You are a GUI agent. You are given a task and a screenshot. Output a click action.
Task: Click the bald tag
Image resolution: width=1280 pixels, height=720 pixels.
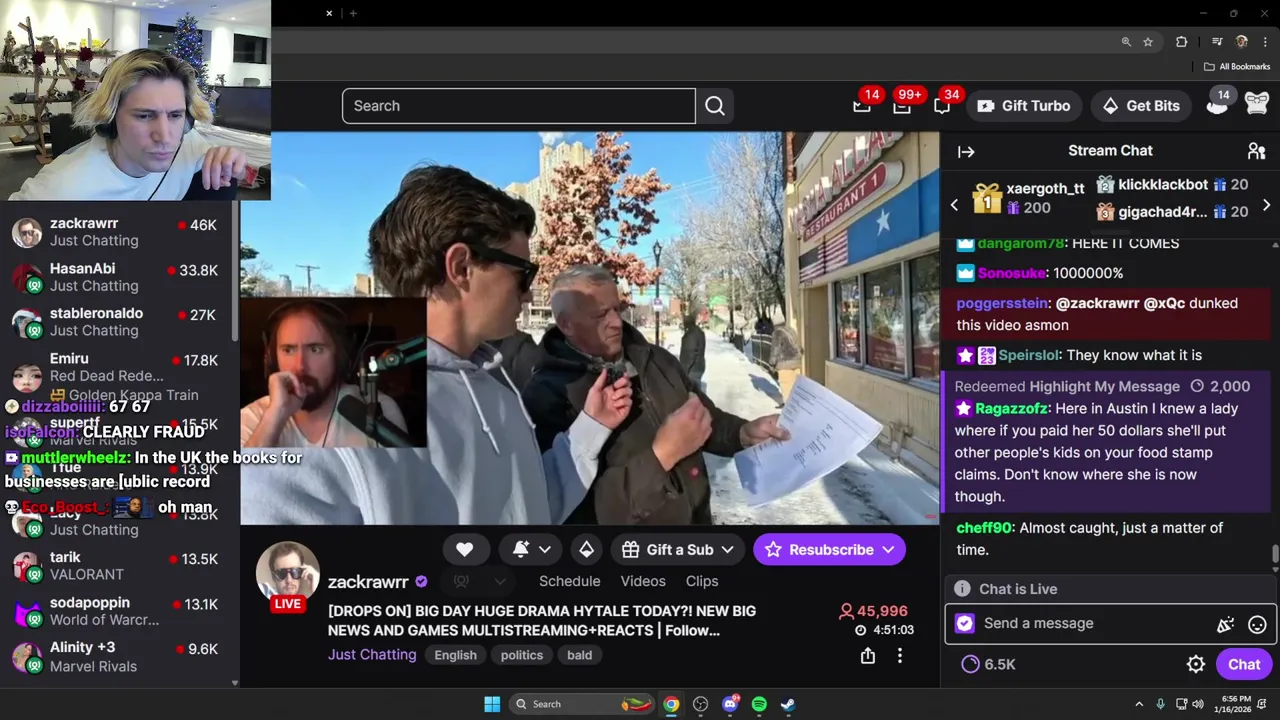(580, 655)
